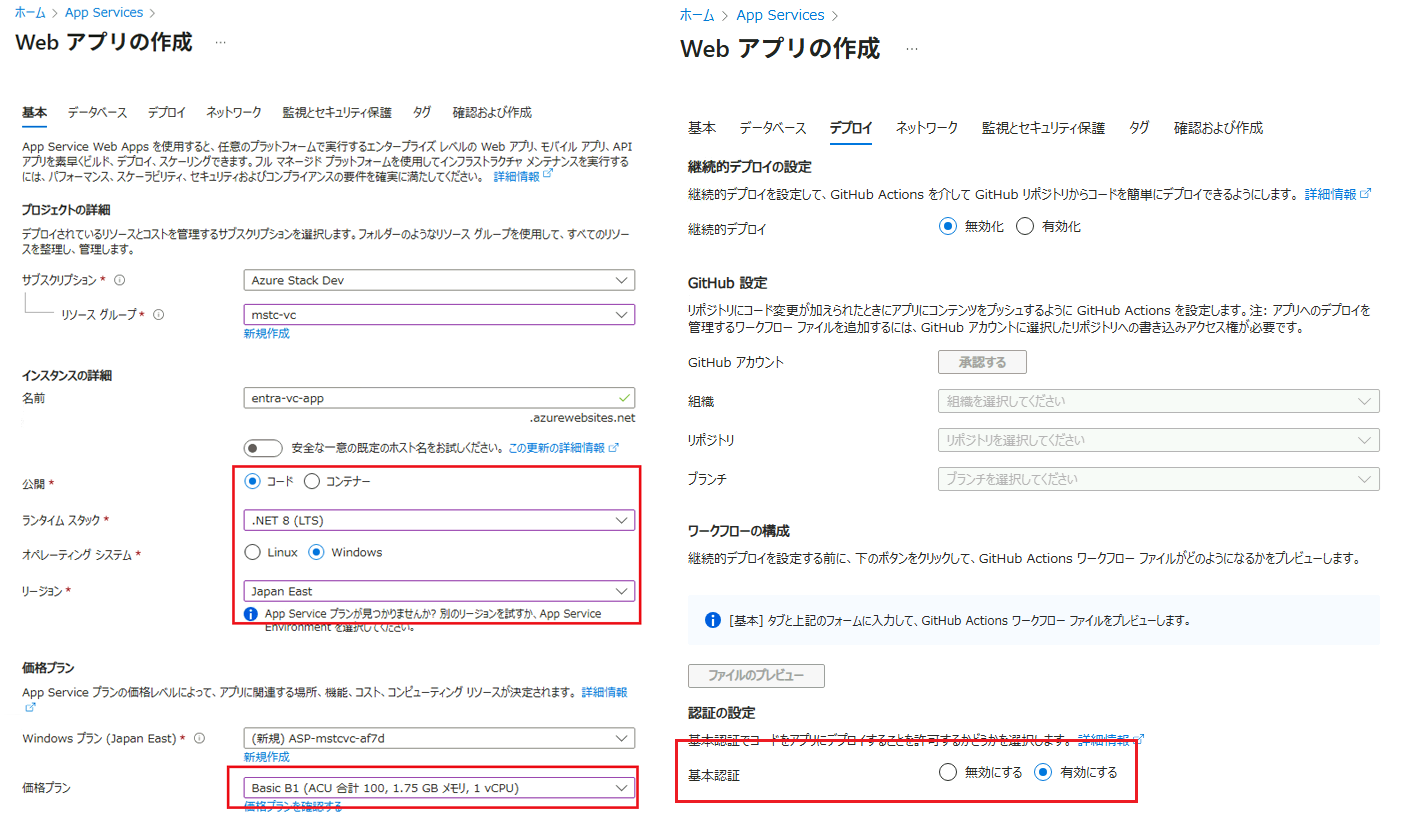Click info icon beside リソース グループ label
The height and width of the screenshot is (824, 1404).
[x=158, y=315]
